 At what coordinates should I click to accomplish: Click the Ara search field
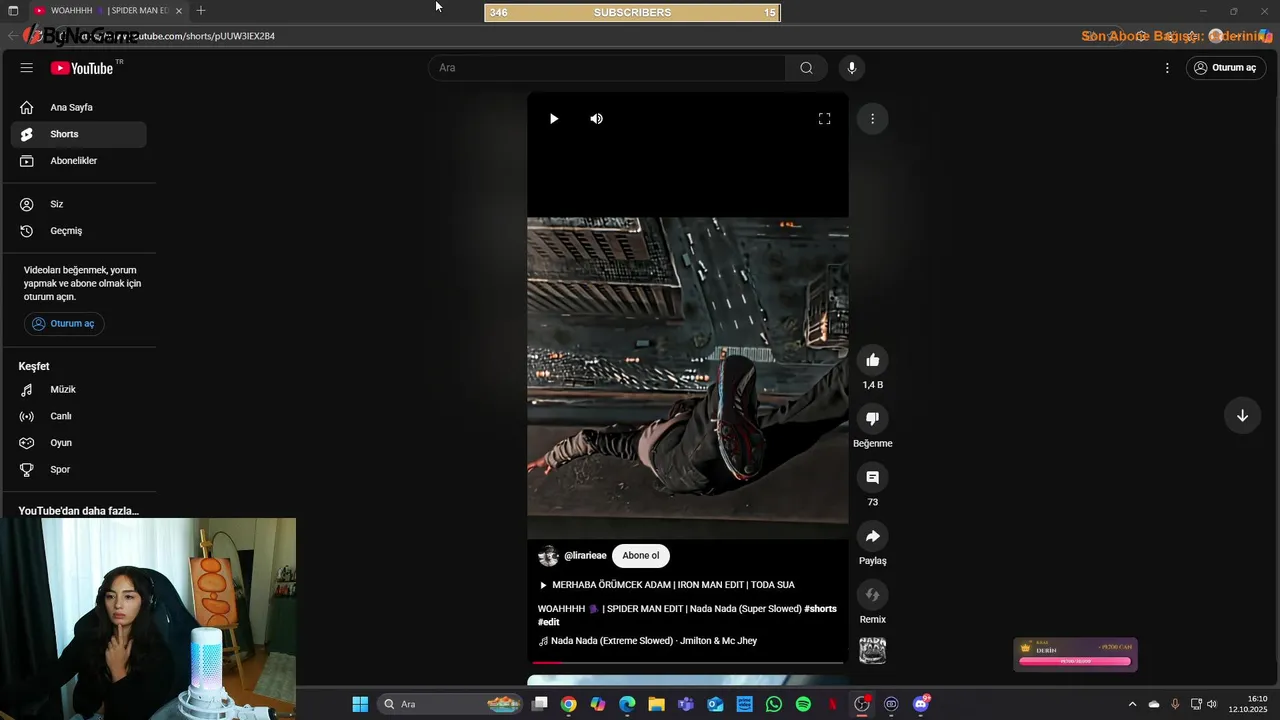(x=607, y=68)
